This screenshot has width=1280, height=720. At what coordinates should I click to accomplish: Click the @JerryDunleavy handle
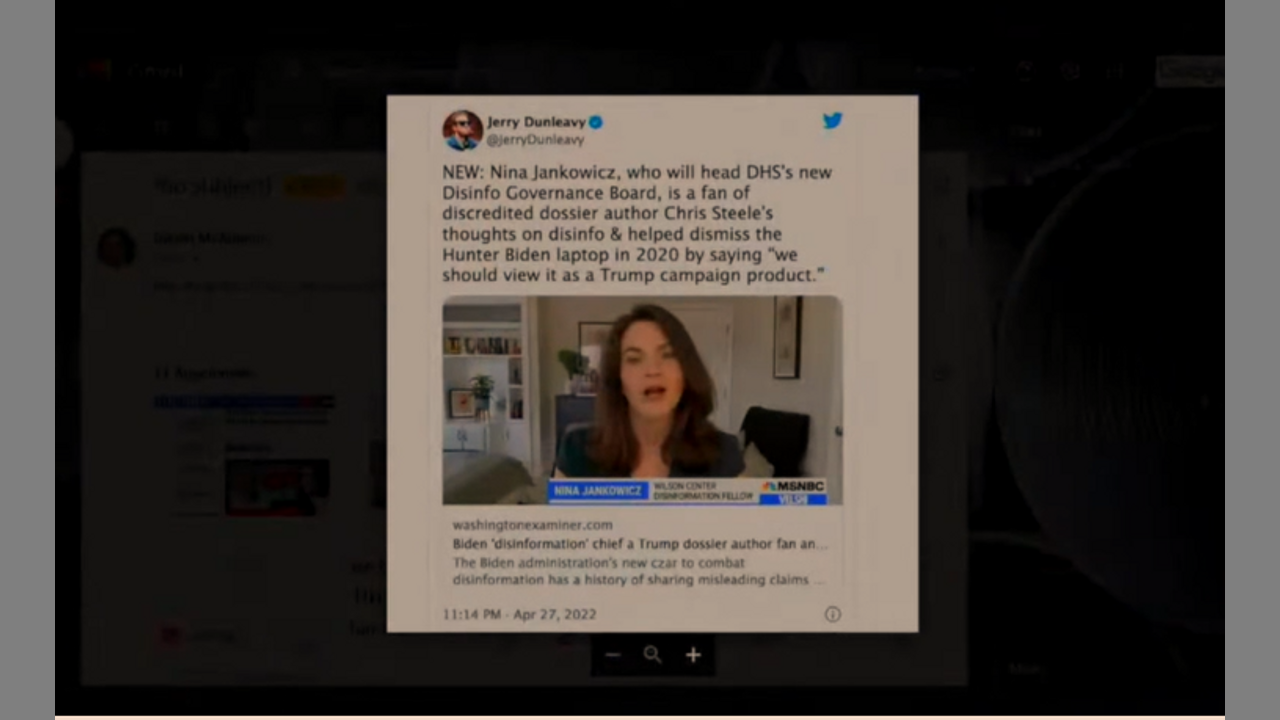tap(535, 140)
